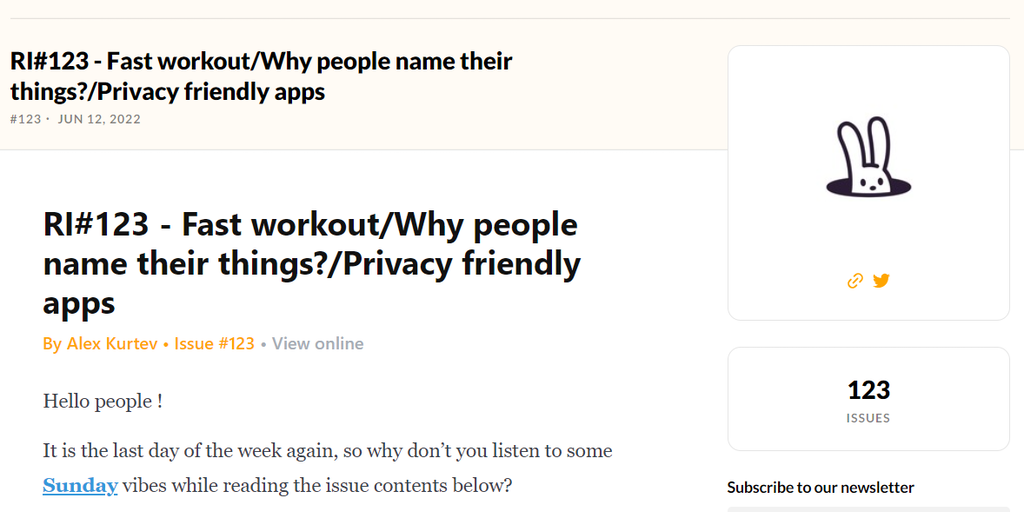Click the orange Issue #123 link
Viewport: 1024px width, 512px height.
pyautogui.click(x=214, y=344)
